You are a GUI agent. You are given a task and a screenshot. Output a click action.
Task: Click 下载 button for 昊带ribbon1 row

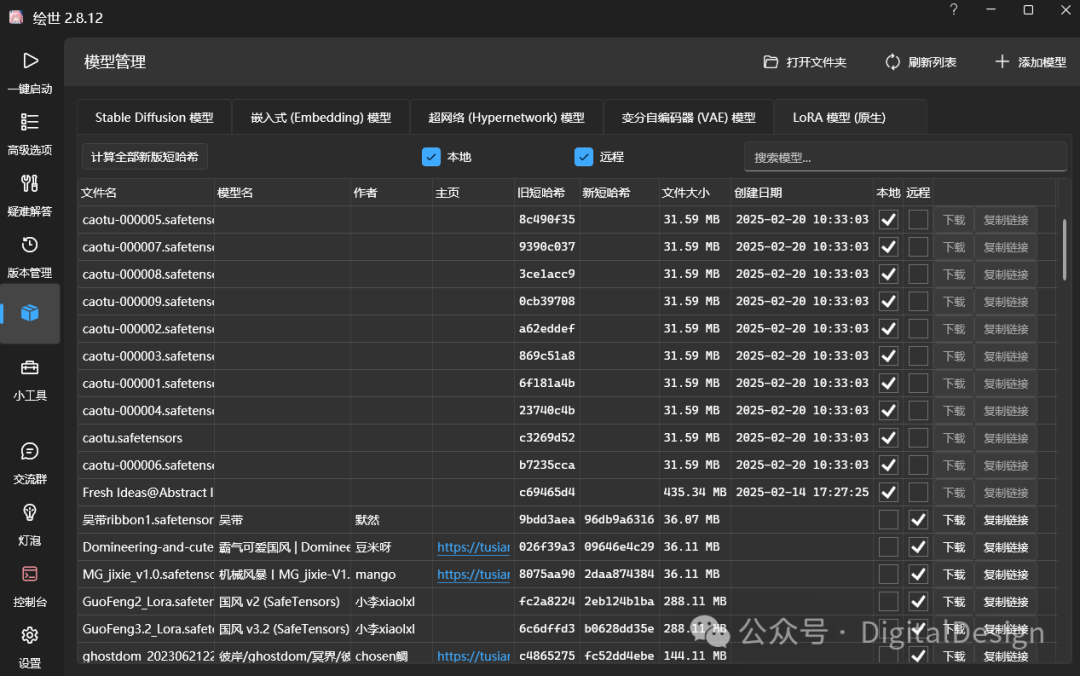(954, 520)
